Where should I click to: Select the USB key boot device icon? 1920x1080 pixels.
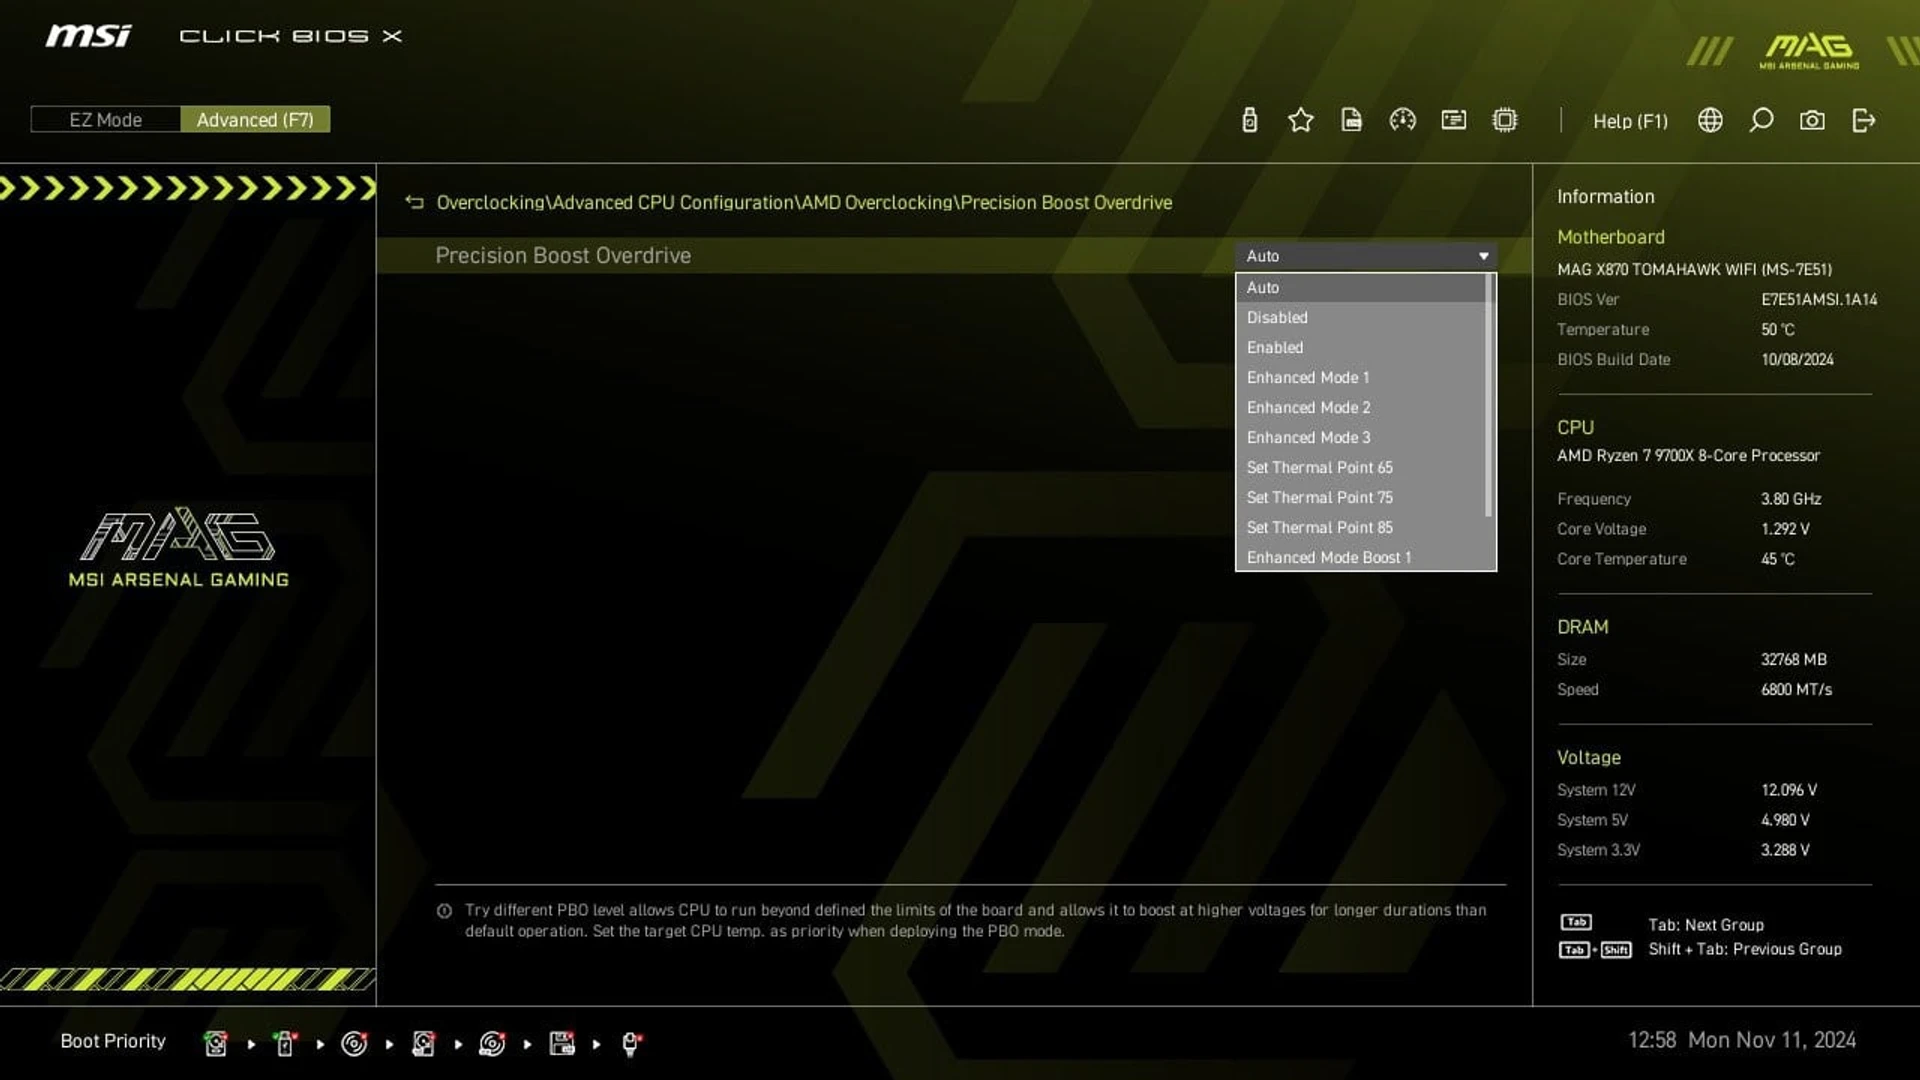tap(285, 1043)
